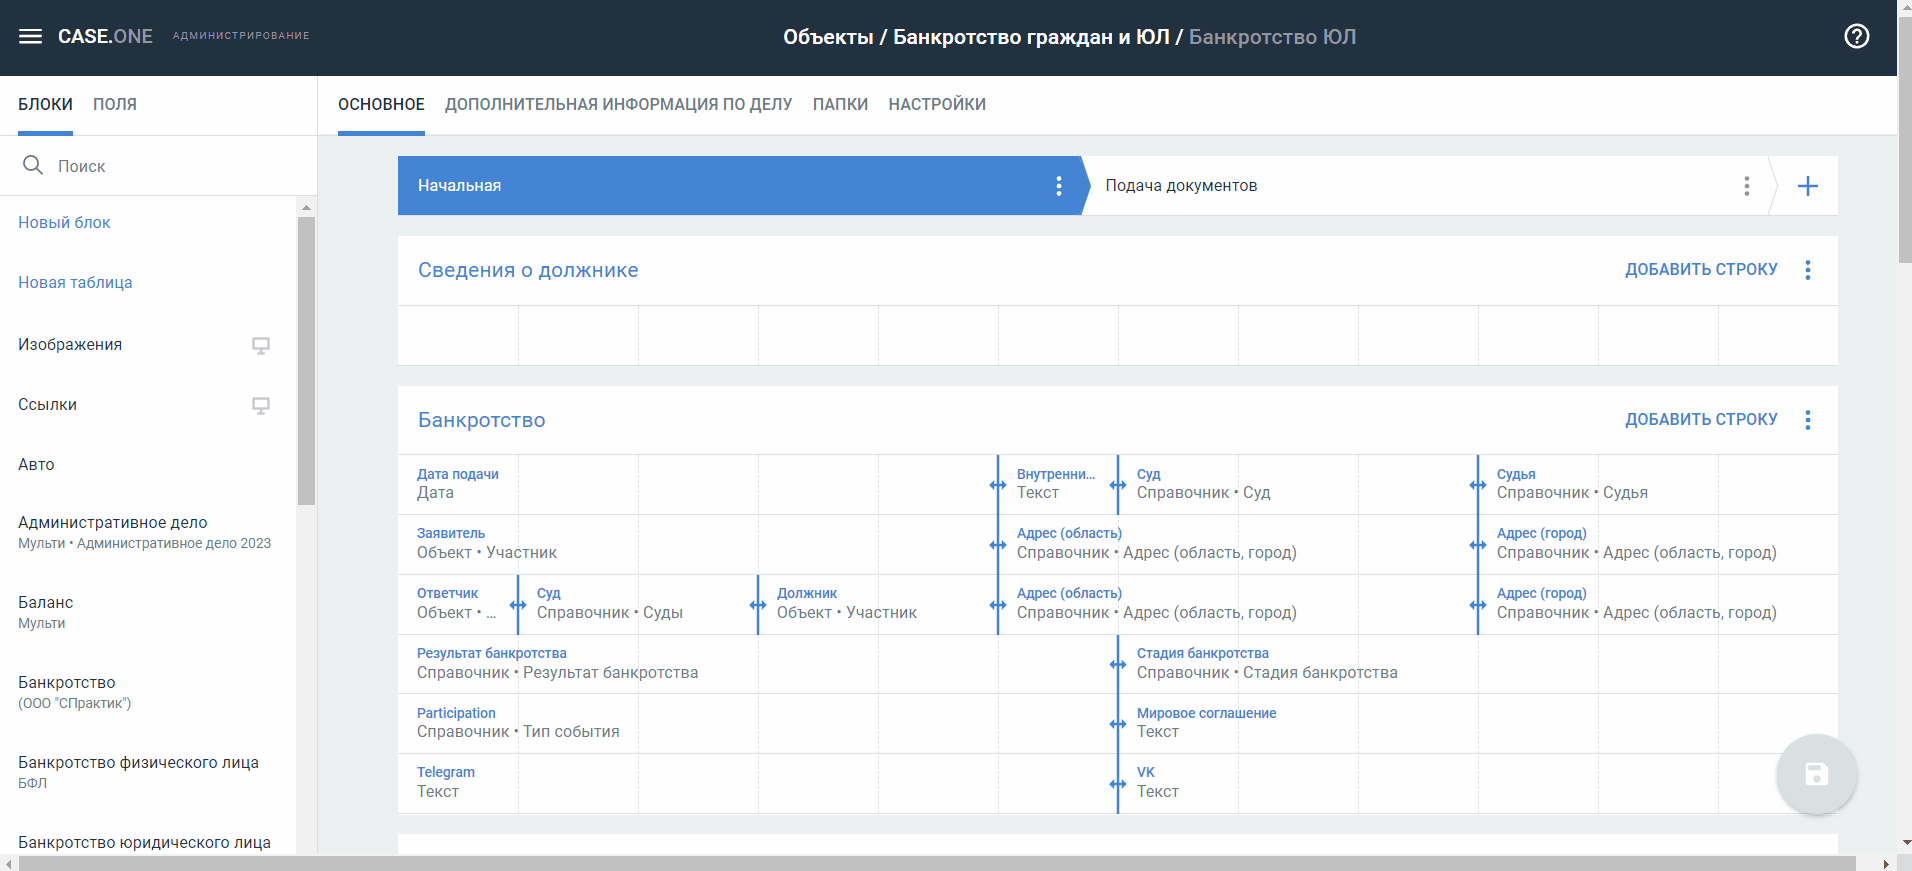The height and width of the screenshot is (871, 1912).
Task: Select the Telegram field
Action: click(757, 782)
